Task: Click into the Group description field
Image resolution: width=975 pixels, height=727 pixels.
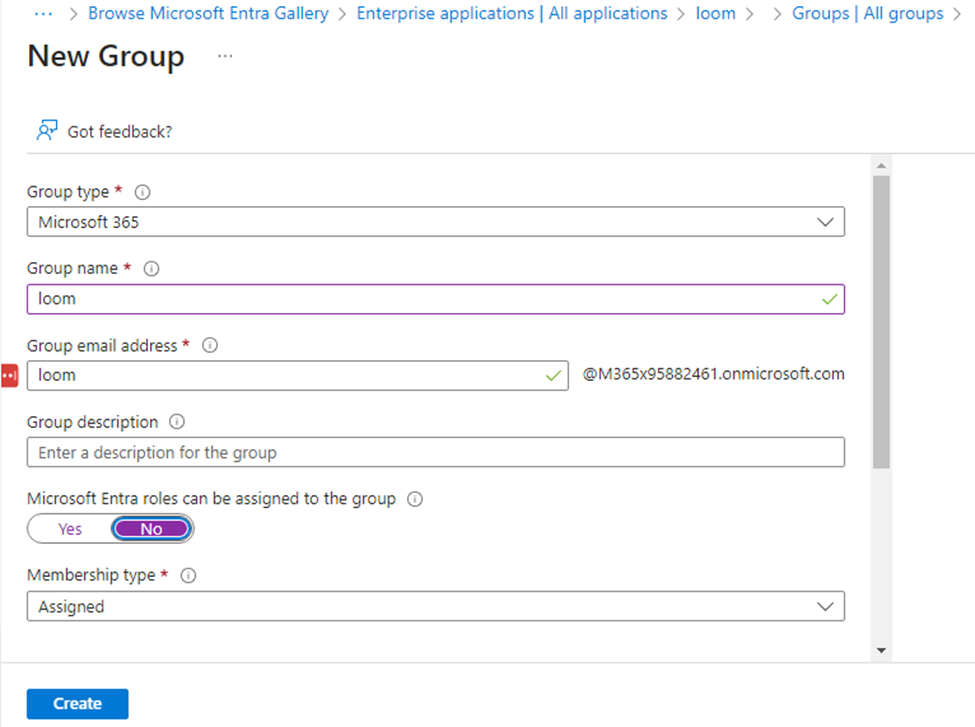Action: point(435,452)
